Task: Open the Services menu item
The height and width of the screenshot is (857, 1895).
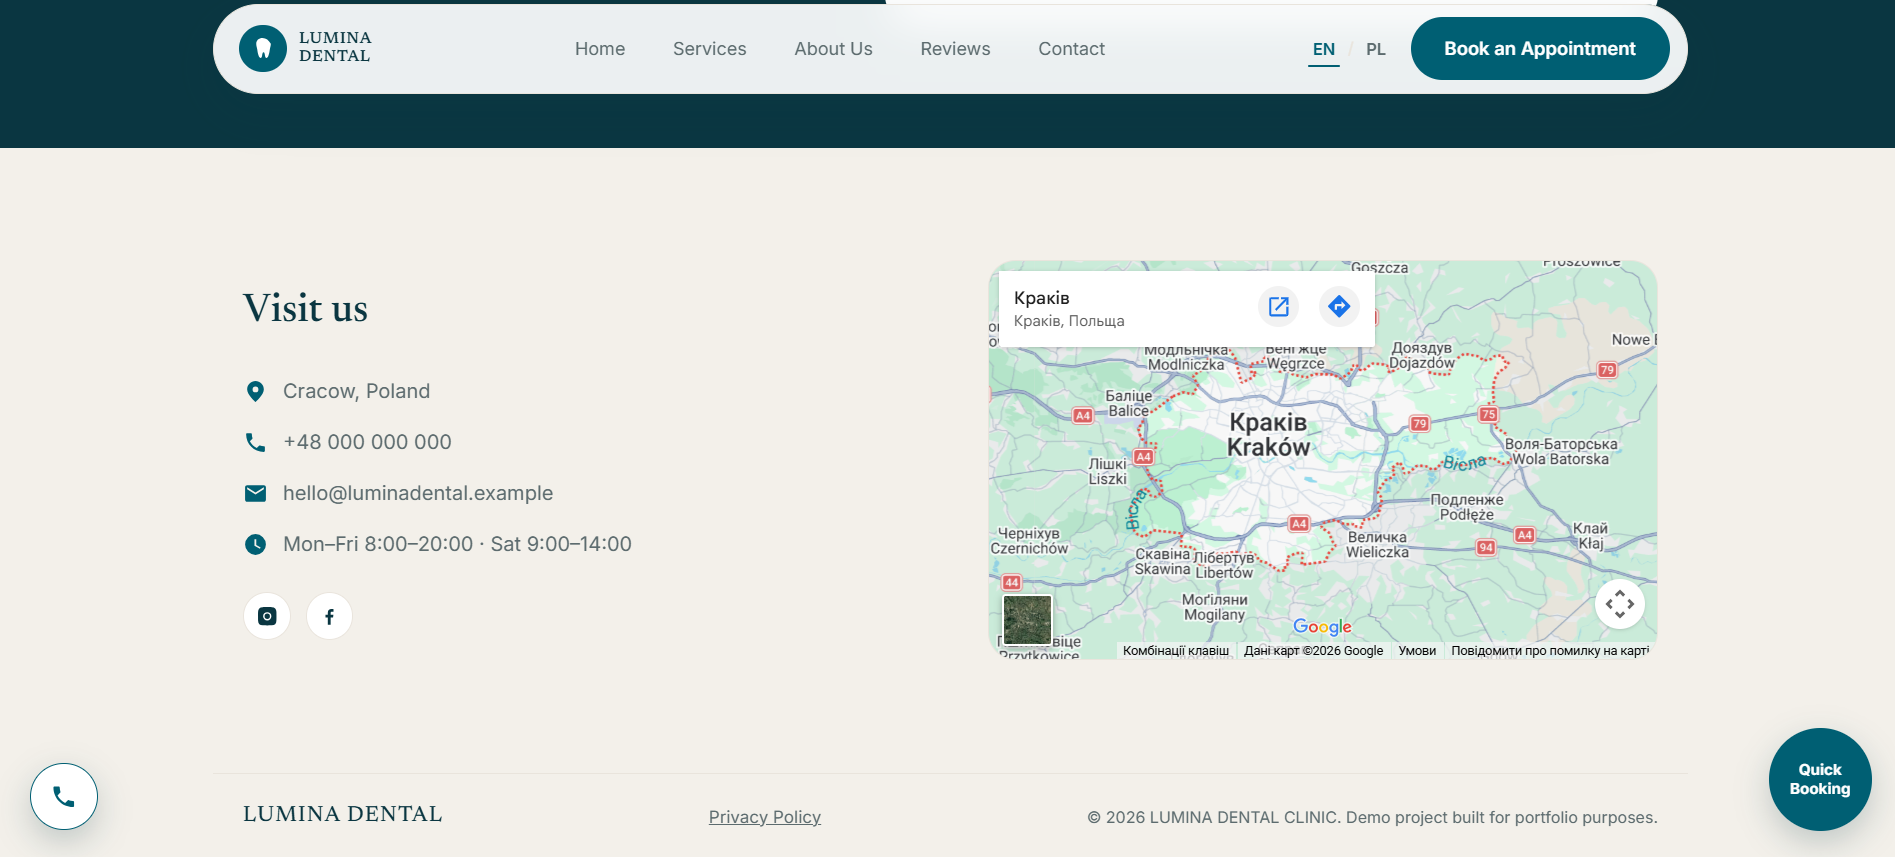Action: coord(710,49)
